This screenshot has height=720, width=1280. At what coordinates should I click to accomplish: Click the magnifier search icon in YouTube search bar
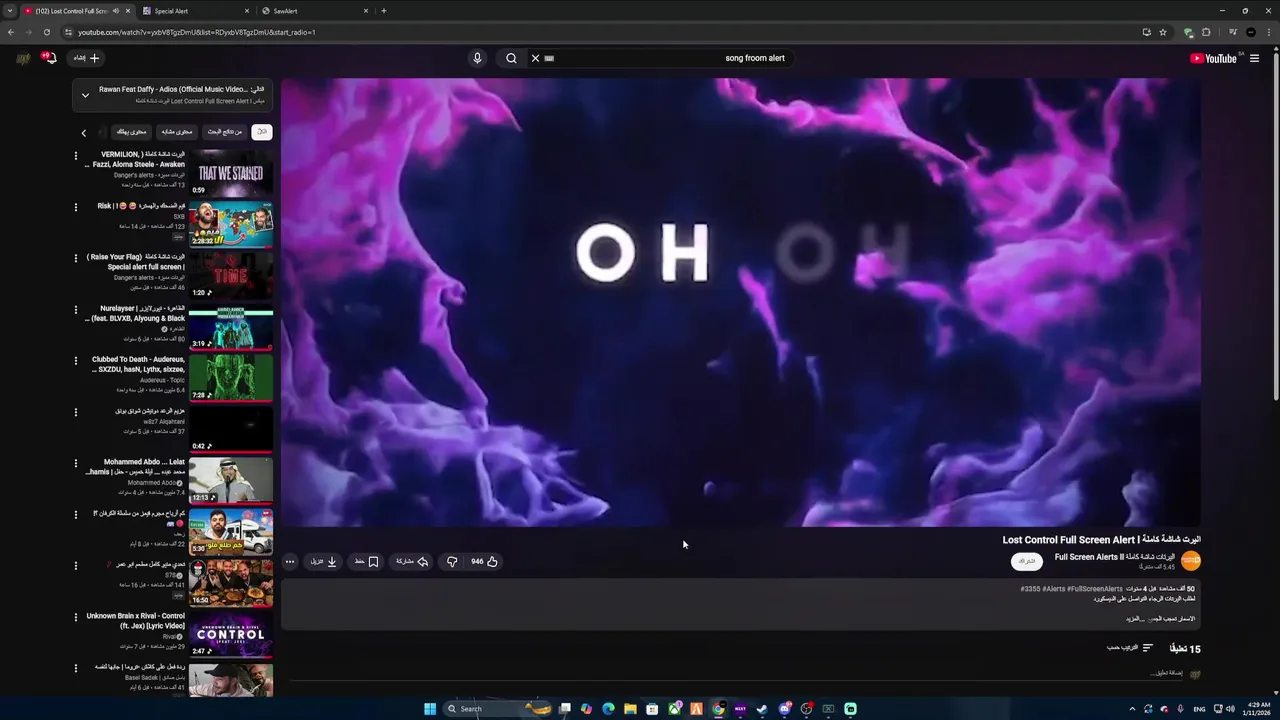coord(511,58)
